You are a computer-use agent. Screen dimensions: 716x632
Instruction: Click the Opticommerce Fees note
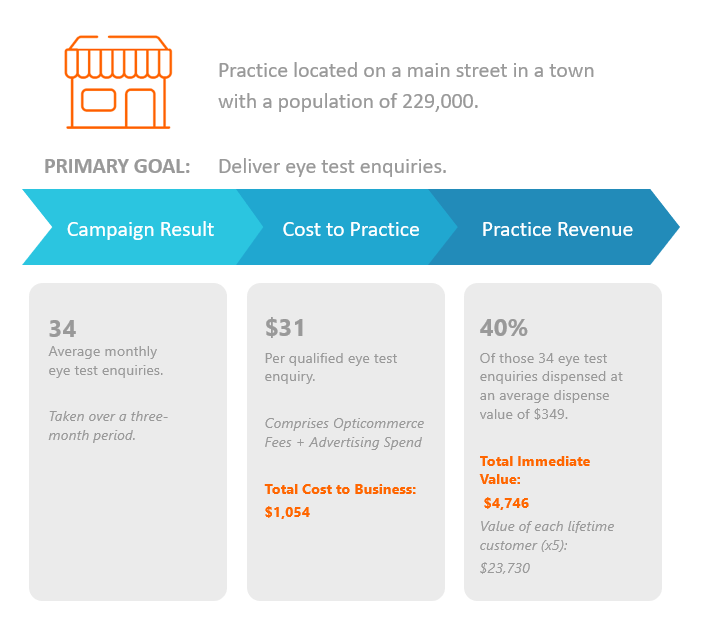344,433
